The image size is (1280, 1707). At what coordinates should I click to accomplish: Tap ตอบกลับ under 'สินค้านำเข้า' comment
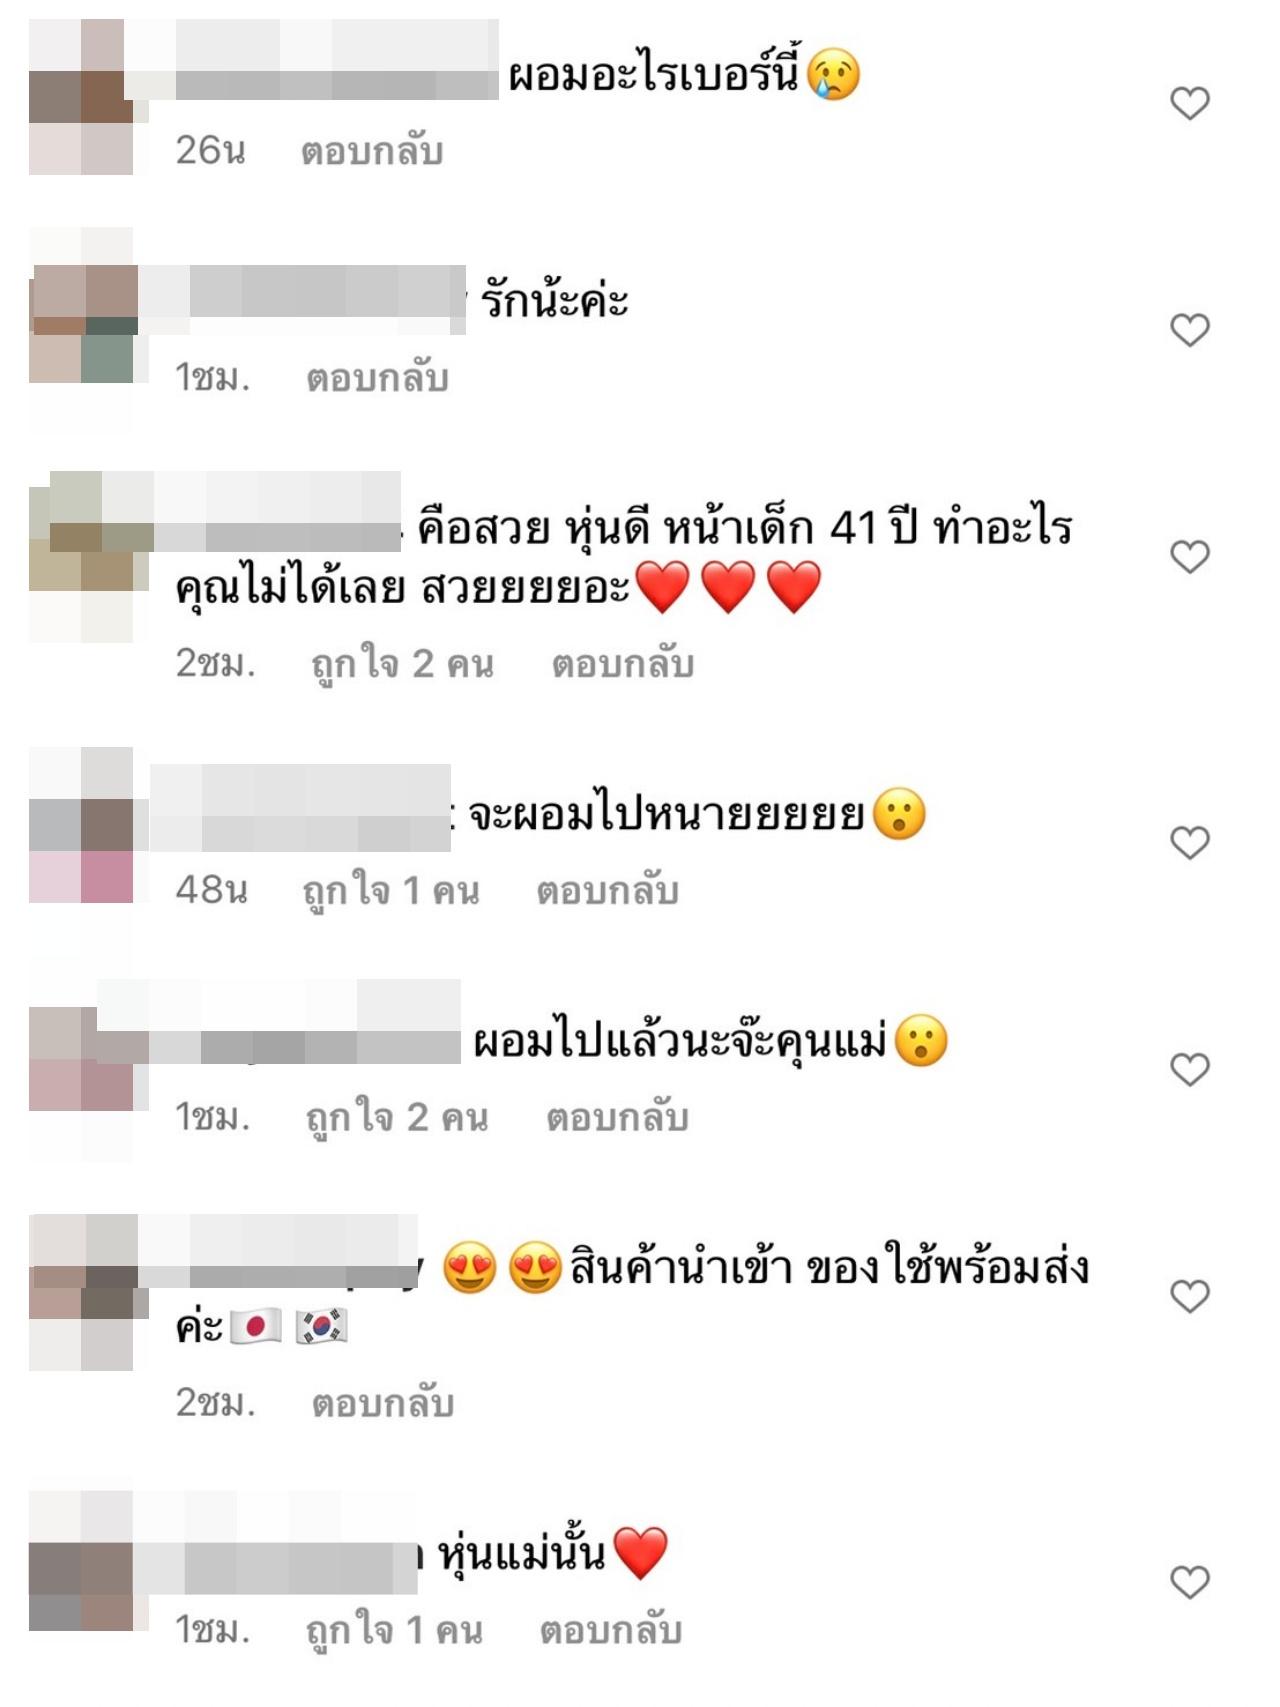pos(383,1404)
